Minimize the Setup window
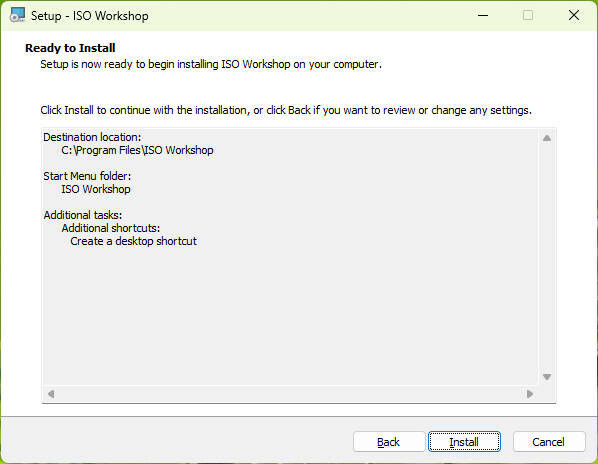Viewport: 598px width, 464px height. click(483, 15)
